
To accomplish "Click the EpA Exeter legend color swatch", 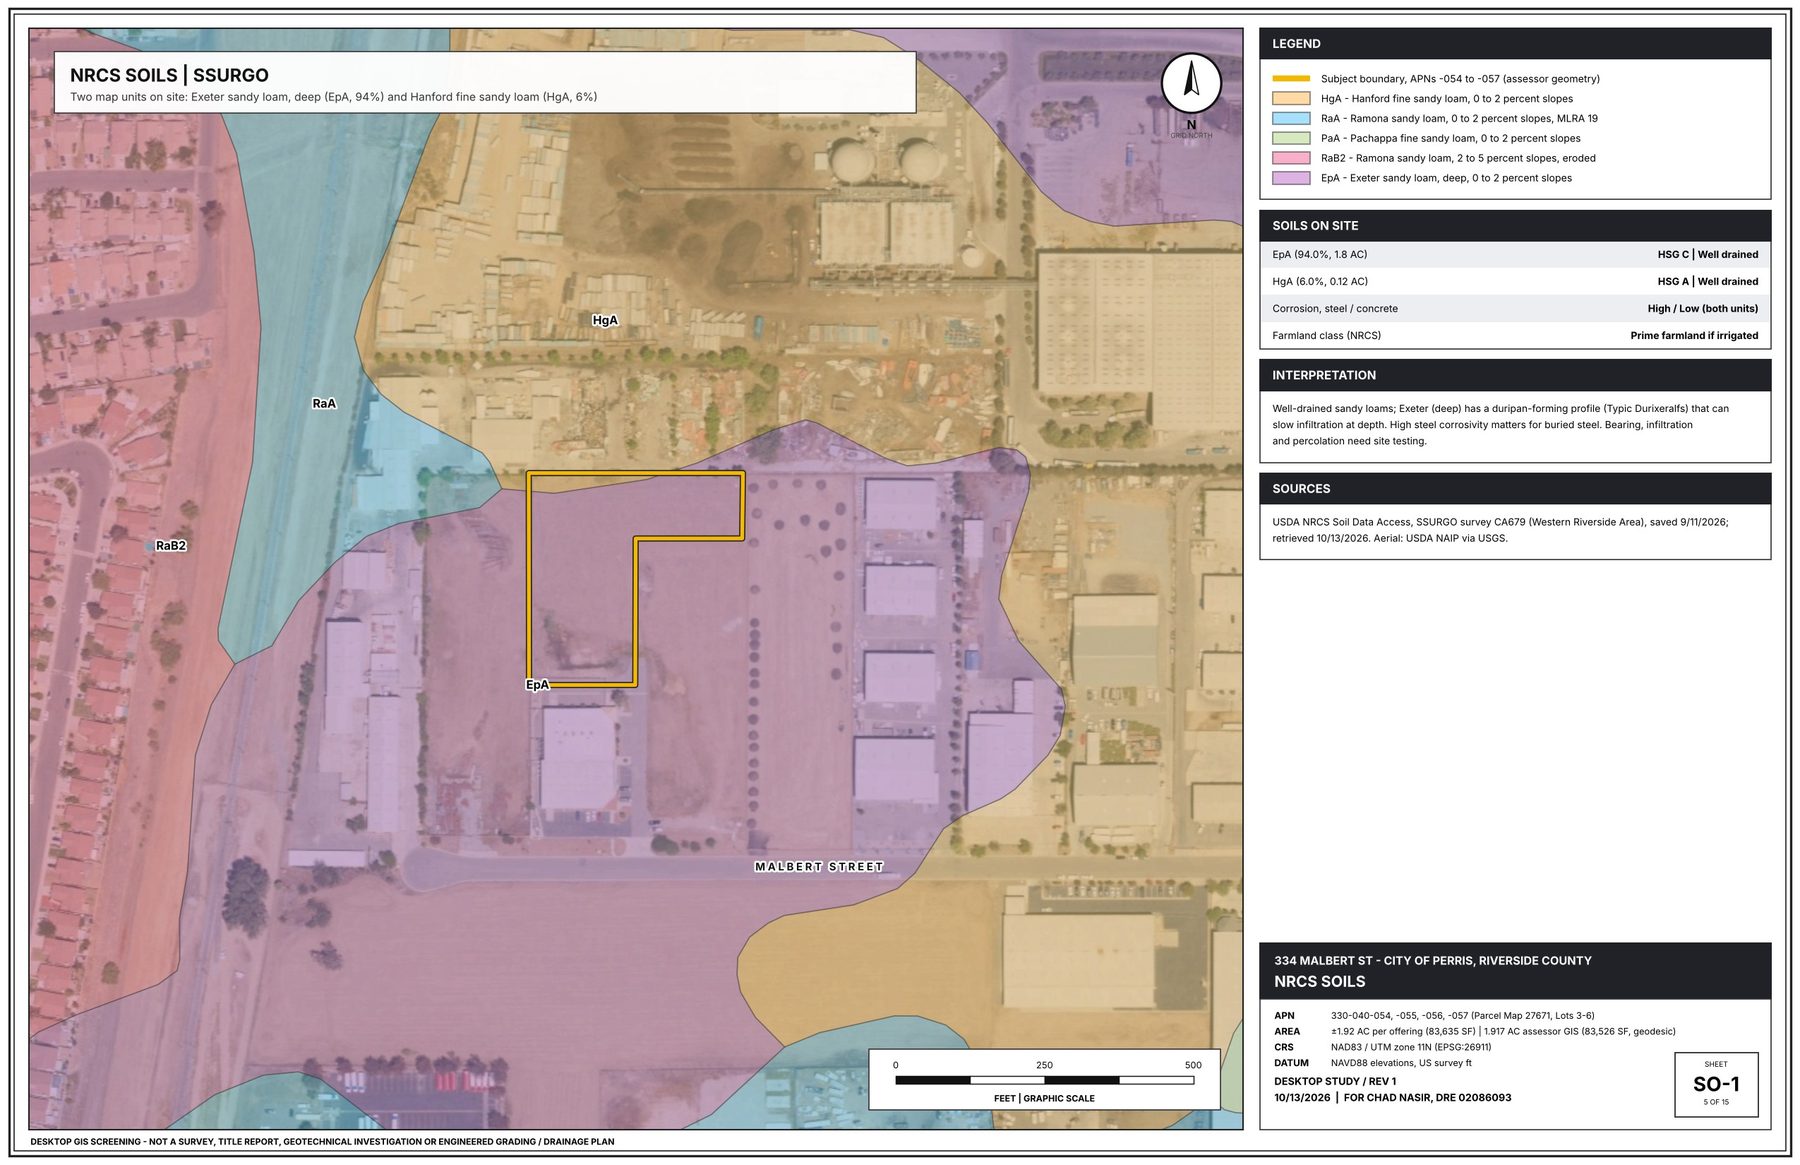I will [x=1291, y=178].
